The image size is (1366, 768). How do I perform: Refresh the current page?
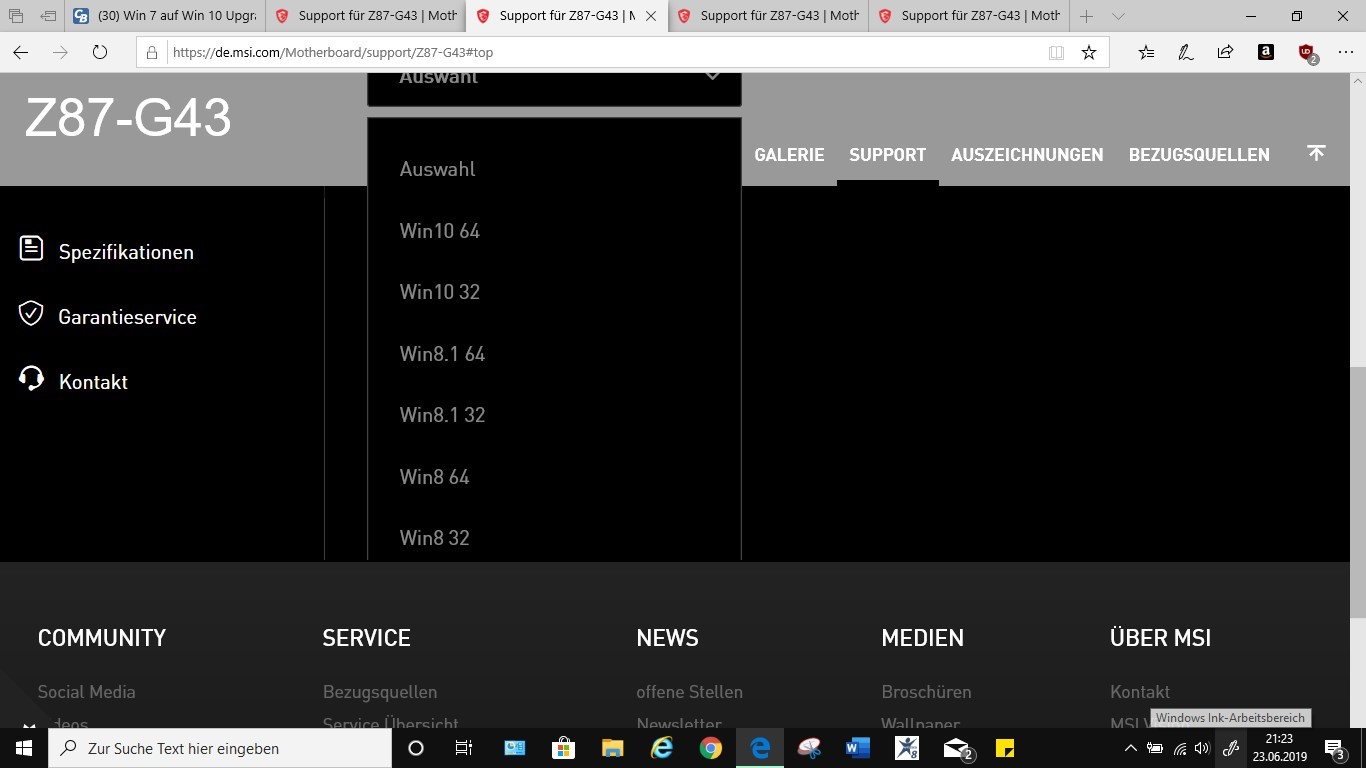point(100,53)
